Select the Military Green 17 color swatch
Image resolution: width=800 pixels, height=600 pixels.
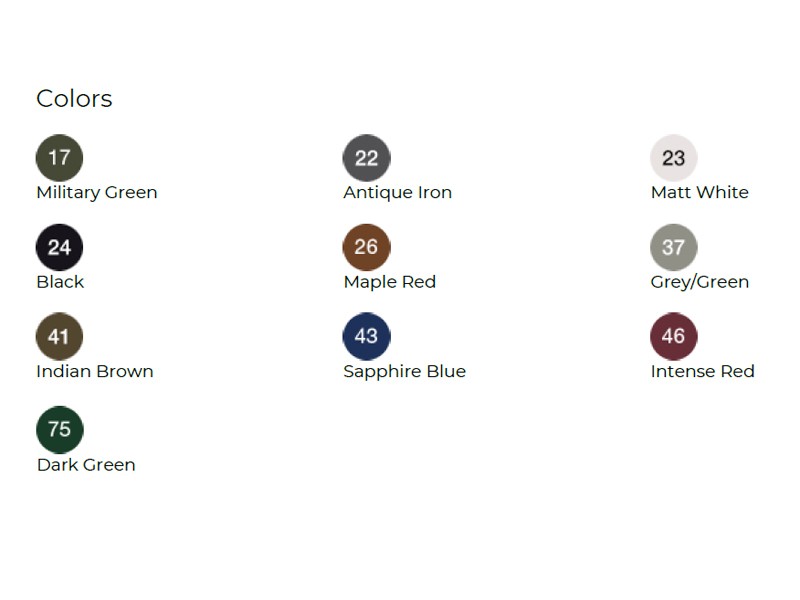pos(59,158)
